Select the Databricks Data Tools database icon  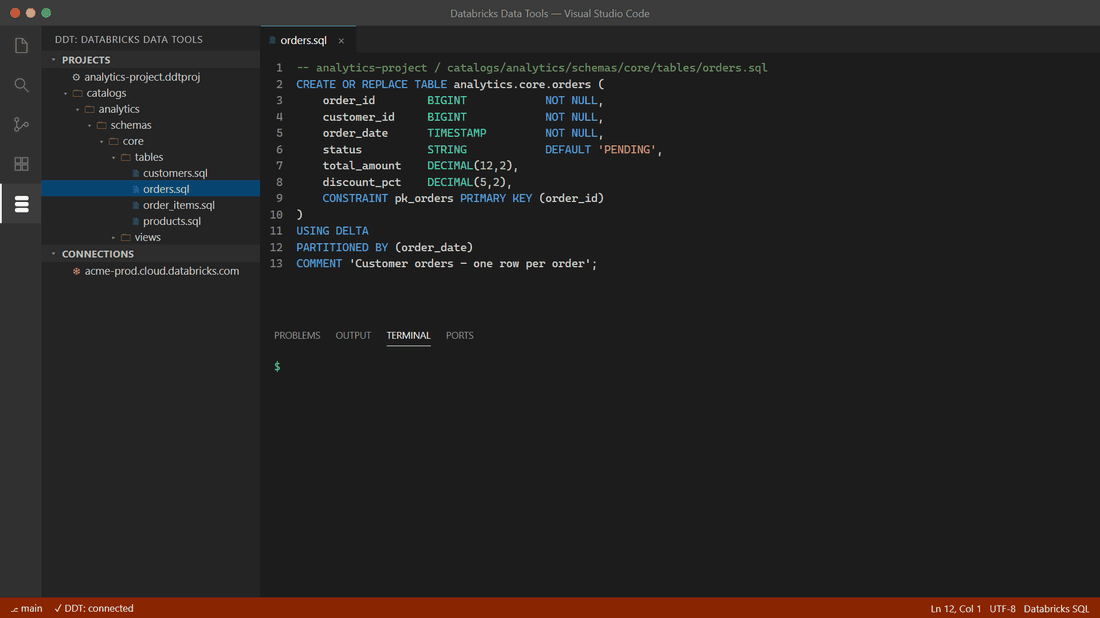21,203
